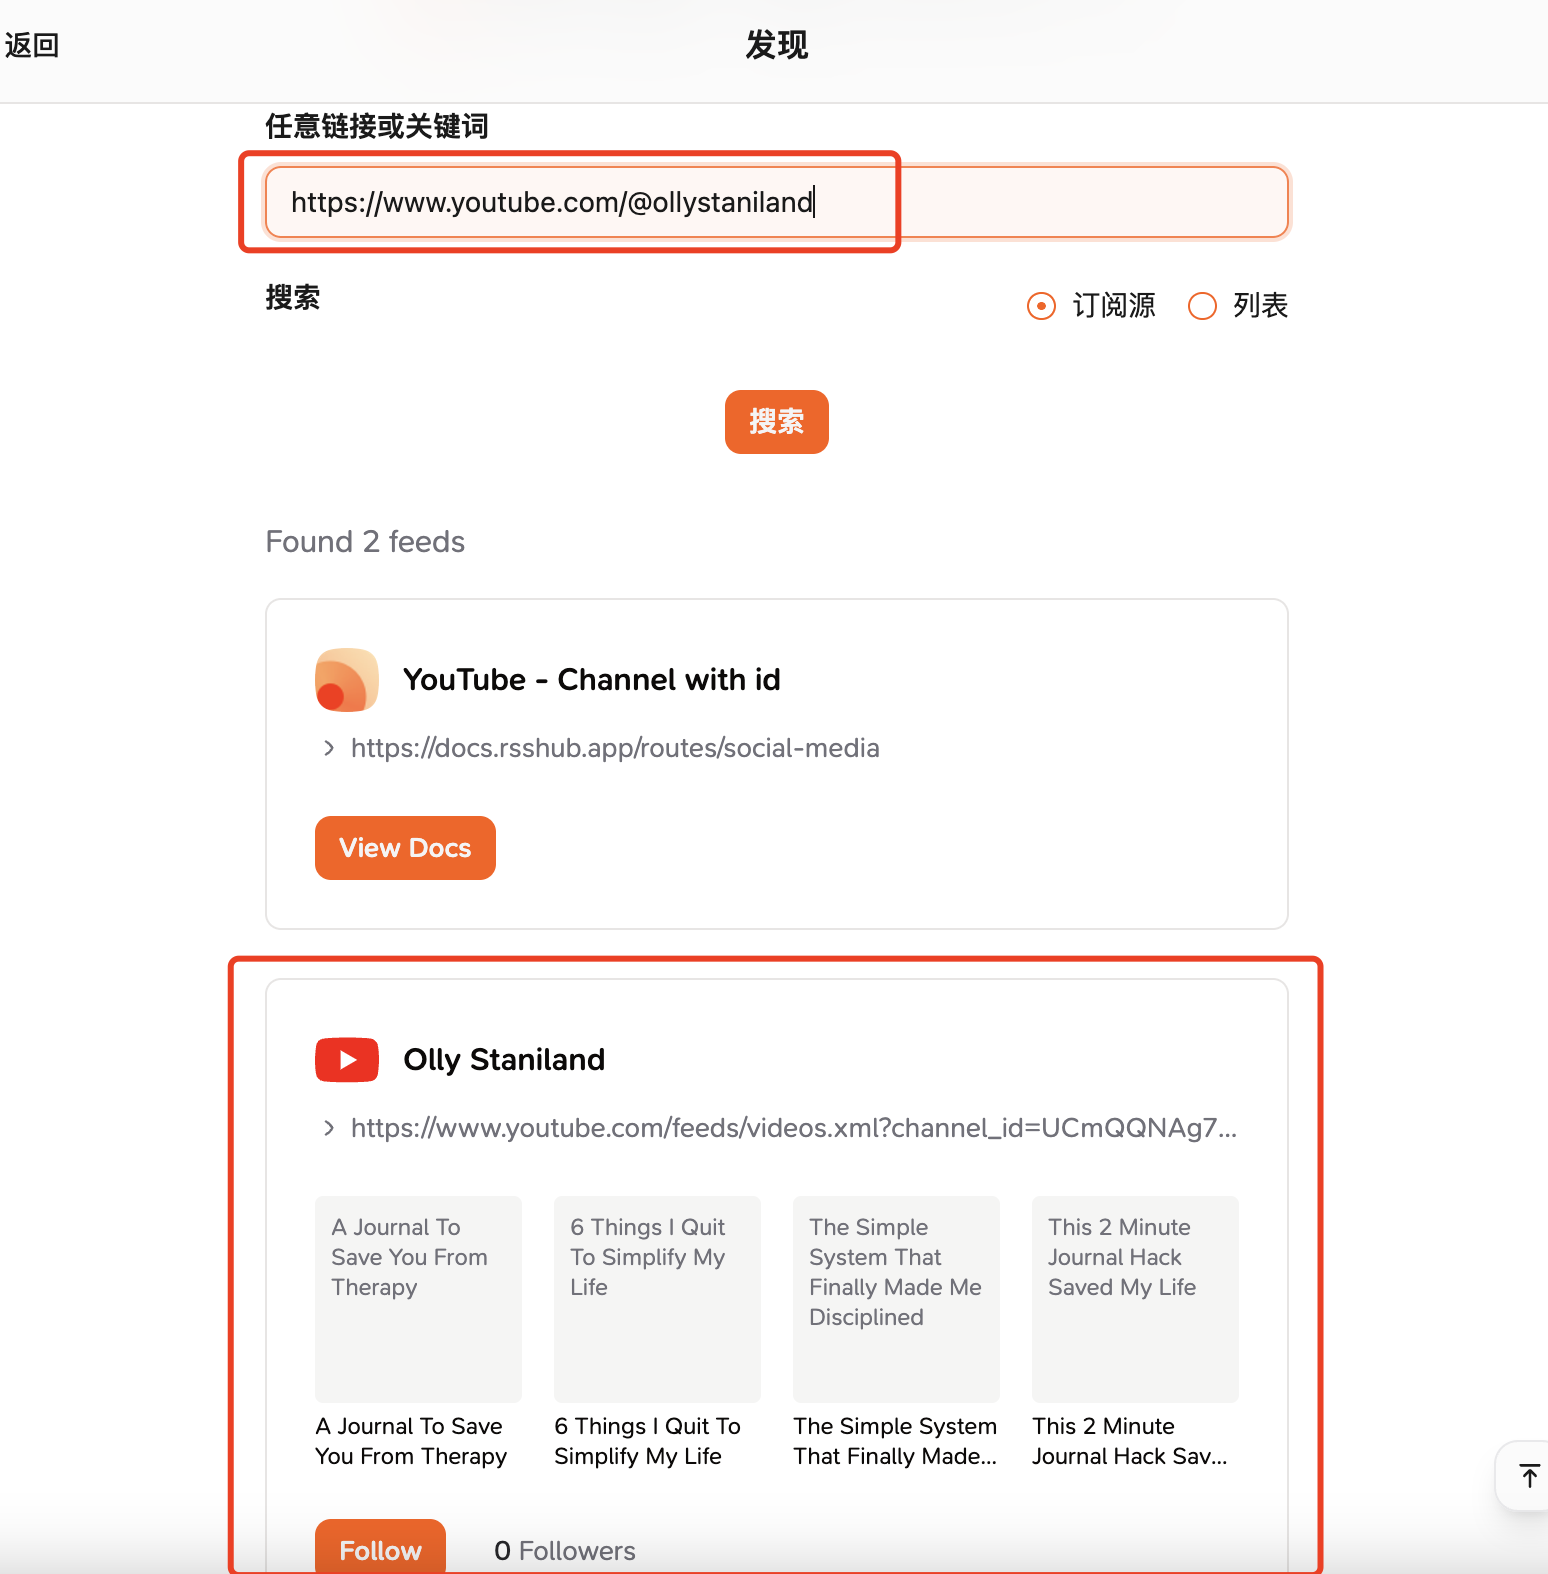This screenshot has height=1574, width=1548.
Task: Click the 发现 page title
Action: click(777, 46)
